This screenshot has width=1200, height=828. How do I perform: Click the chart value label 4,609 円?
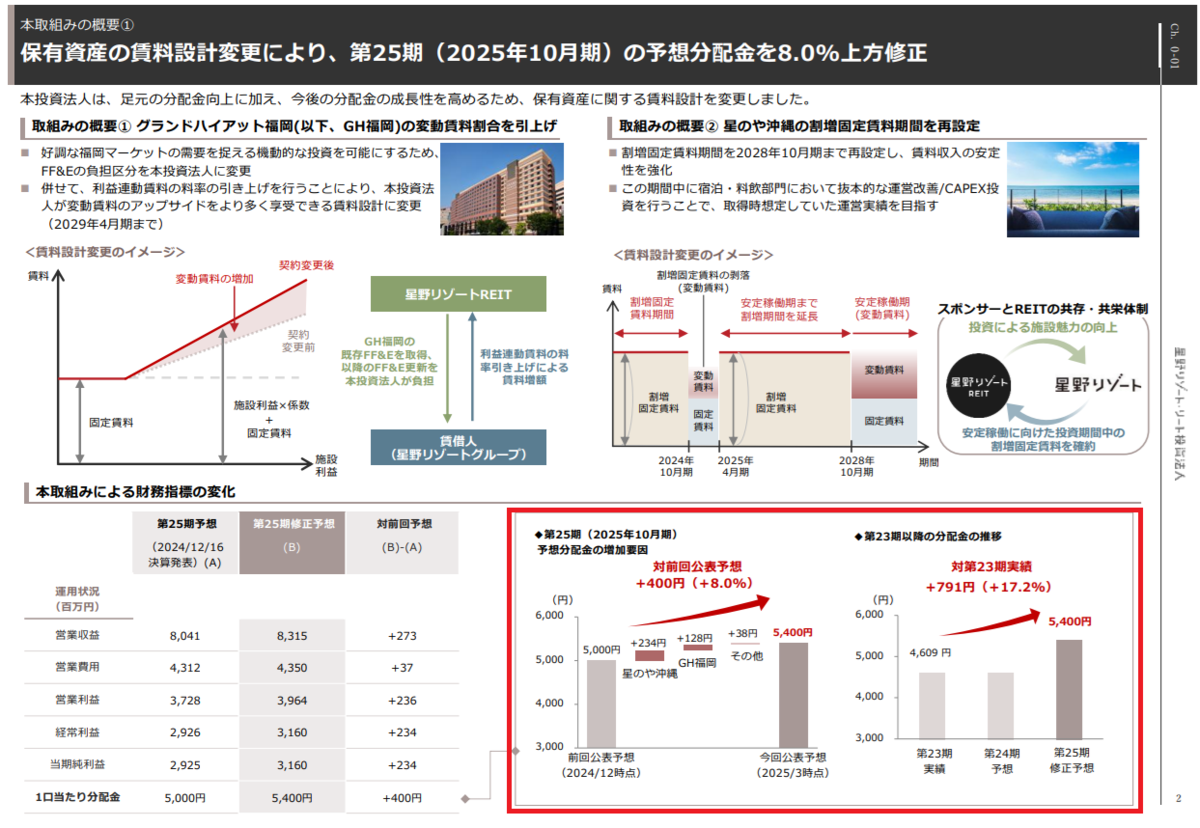(x=930, y=653)
